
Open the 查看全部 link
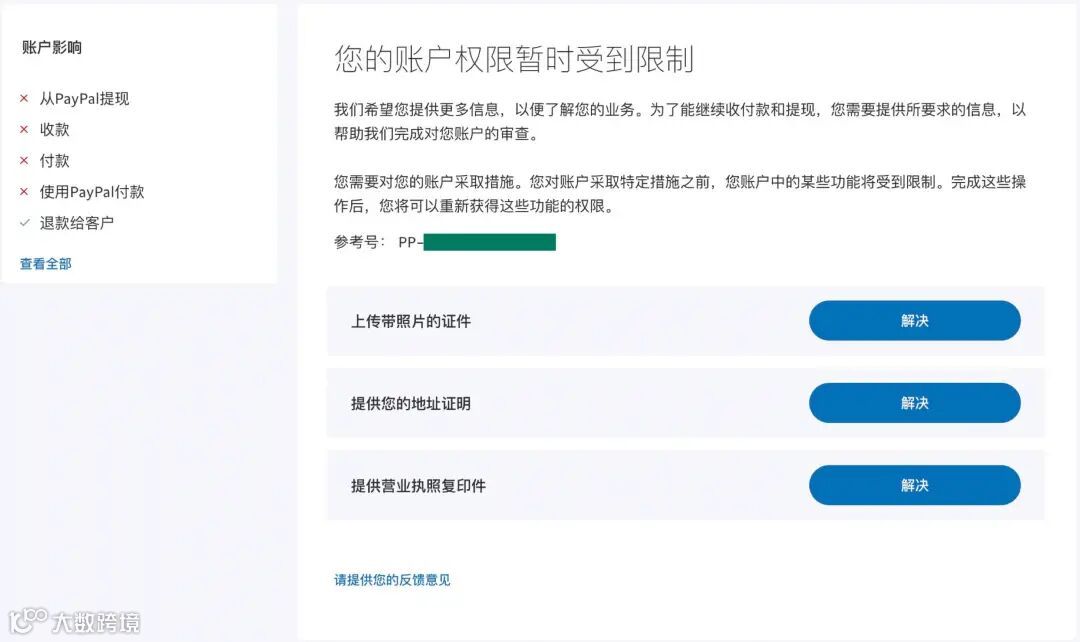(x=46, y=264)
